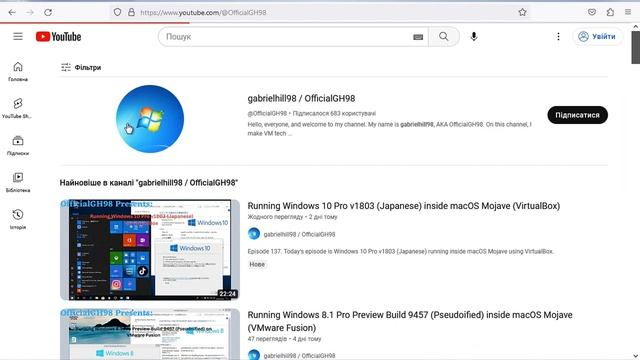Open the YouTube guide hamburger menu
640x360 pixels.
pyautogui.click(x=18, y=36)
